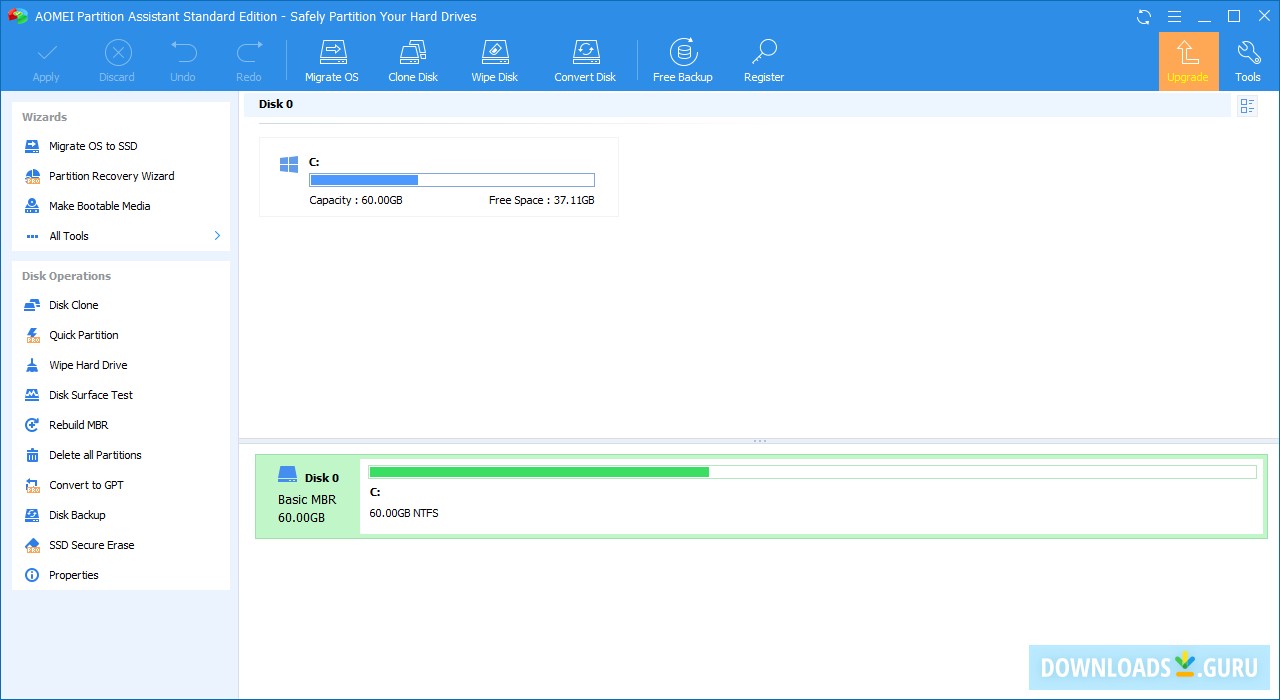This screenshot has width=1280, height=700.
Task: Open SSD Secure Erase from the sidebar
Action: tap(92, 544)
